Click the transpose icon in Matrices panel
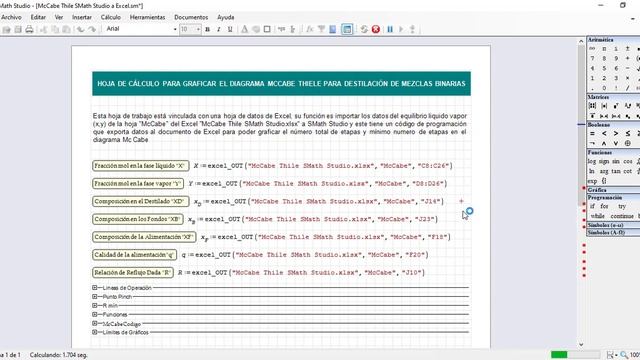The width and height of the screenshot is (640, 360). tap(616, 106)
